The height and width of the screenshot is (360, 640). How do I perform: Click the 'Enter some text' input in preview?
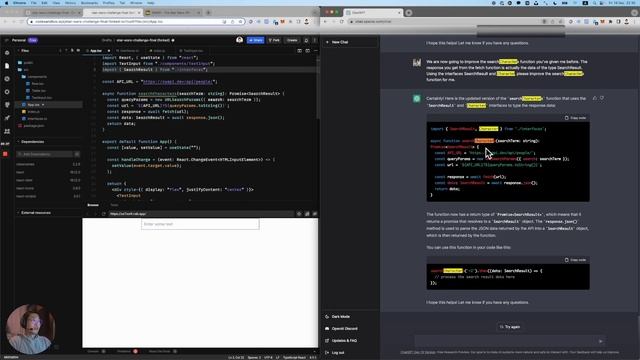point(200,224)
